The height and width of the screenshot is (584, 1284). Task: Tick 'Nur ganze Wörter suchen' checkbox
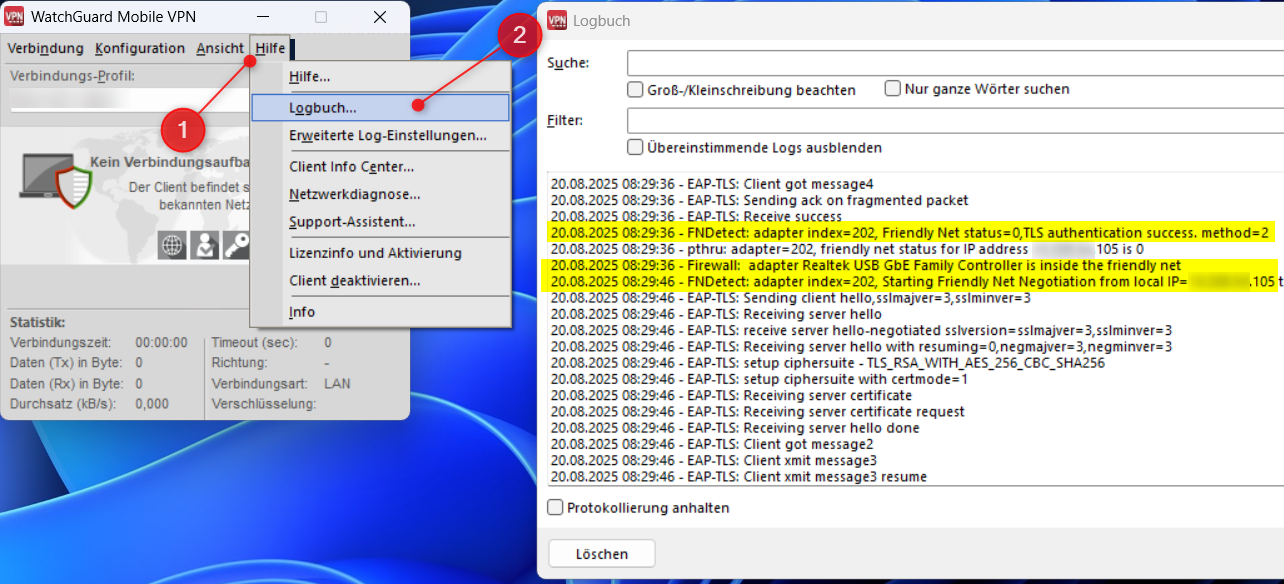point(893,88)
